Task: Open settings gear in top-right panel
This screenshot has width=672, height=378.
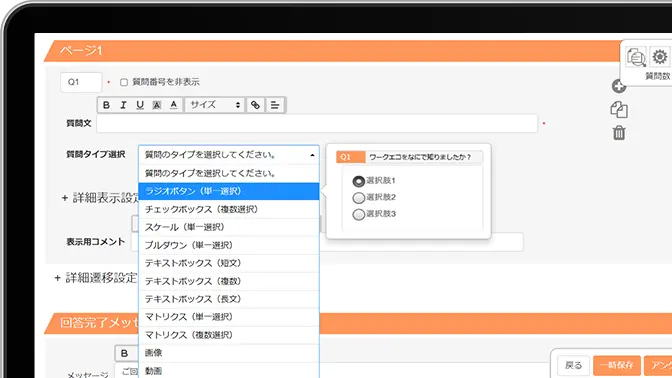Action: pos(660,57)
